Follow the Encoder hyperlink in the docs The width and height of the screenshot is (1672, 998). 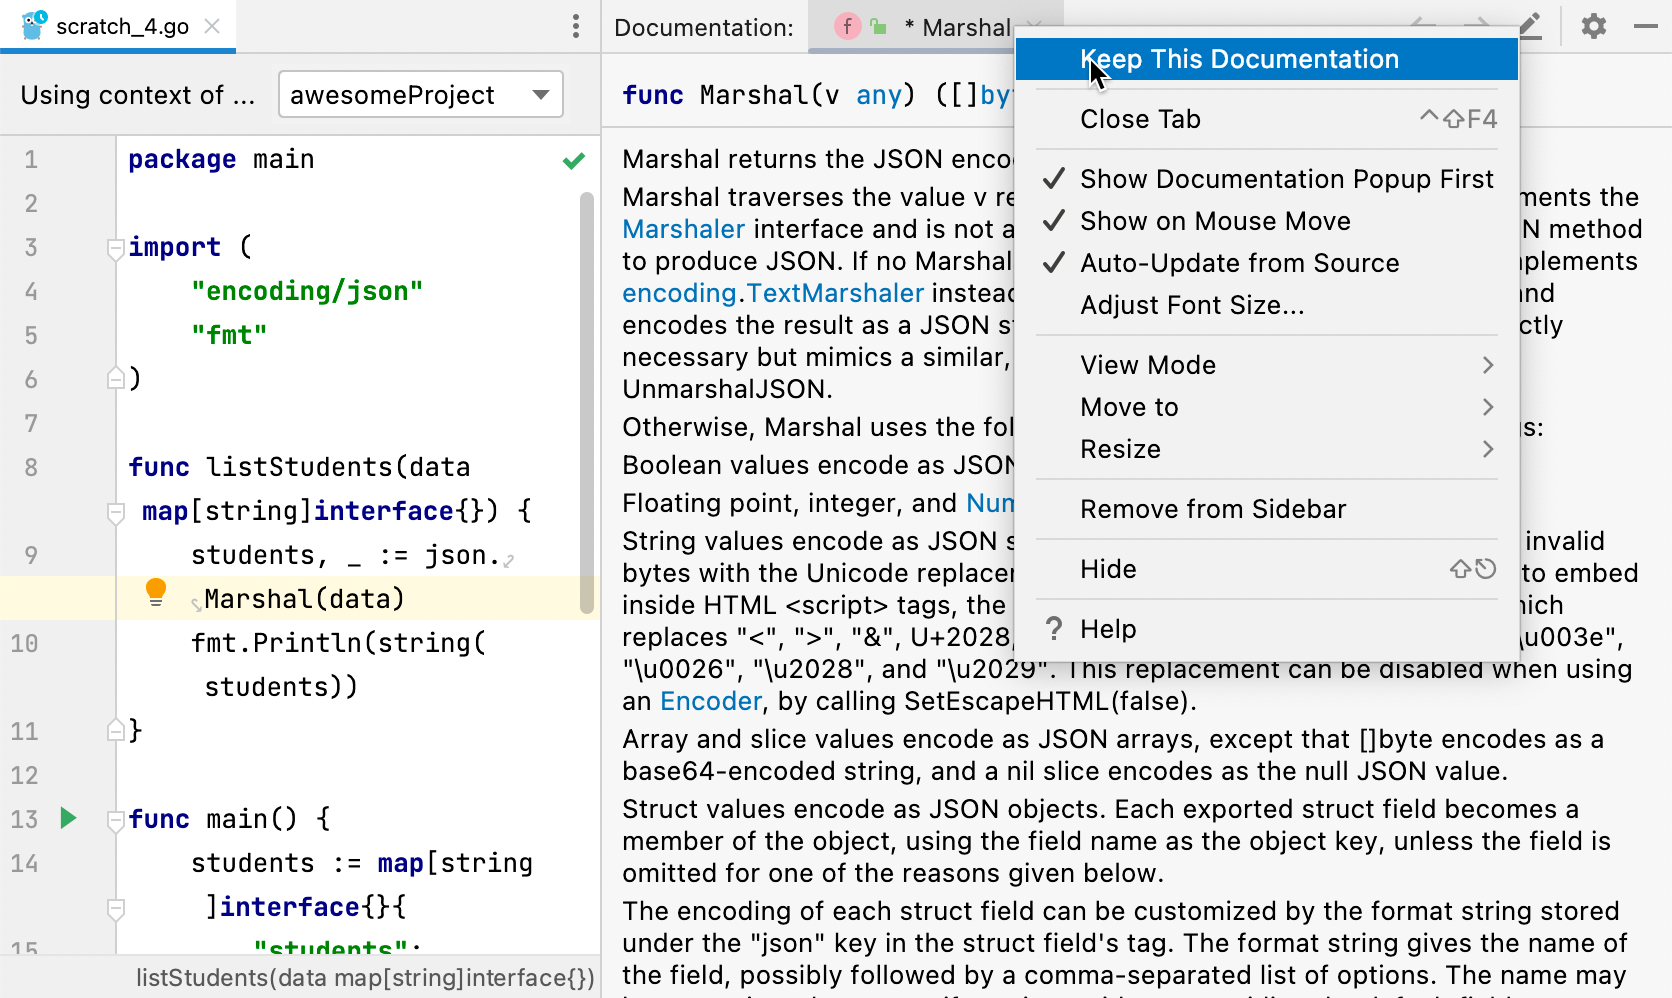(710, 701)
